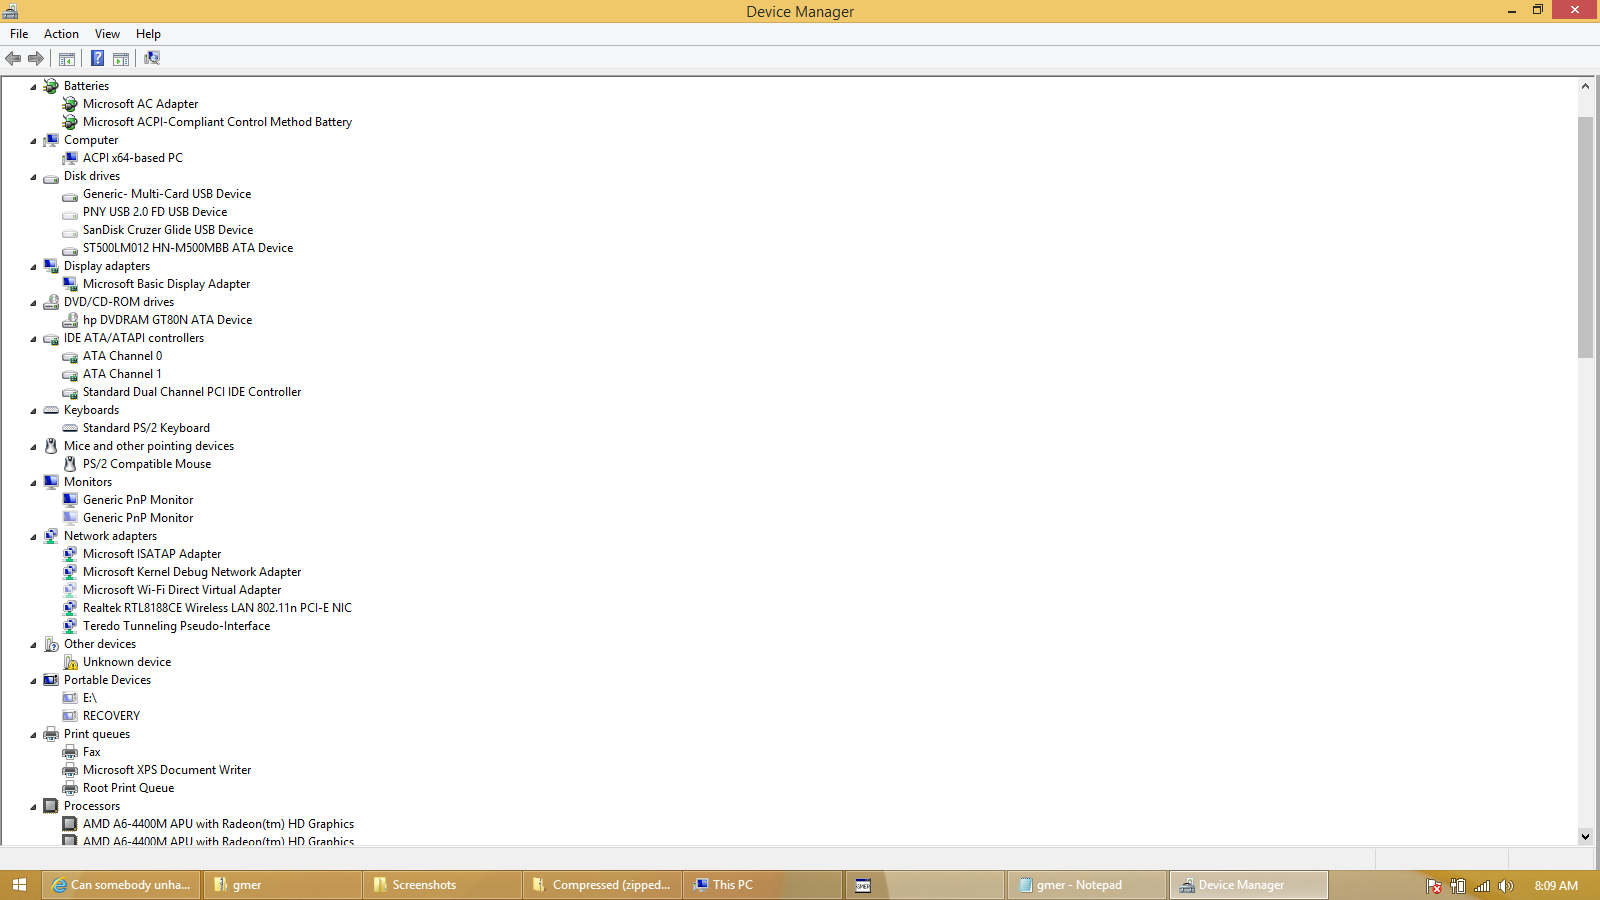Open the Action menu

coord(61,34)
